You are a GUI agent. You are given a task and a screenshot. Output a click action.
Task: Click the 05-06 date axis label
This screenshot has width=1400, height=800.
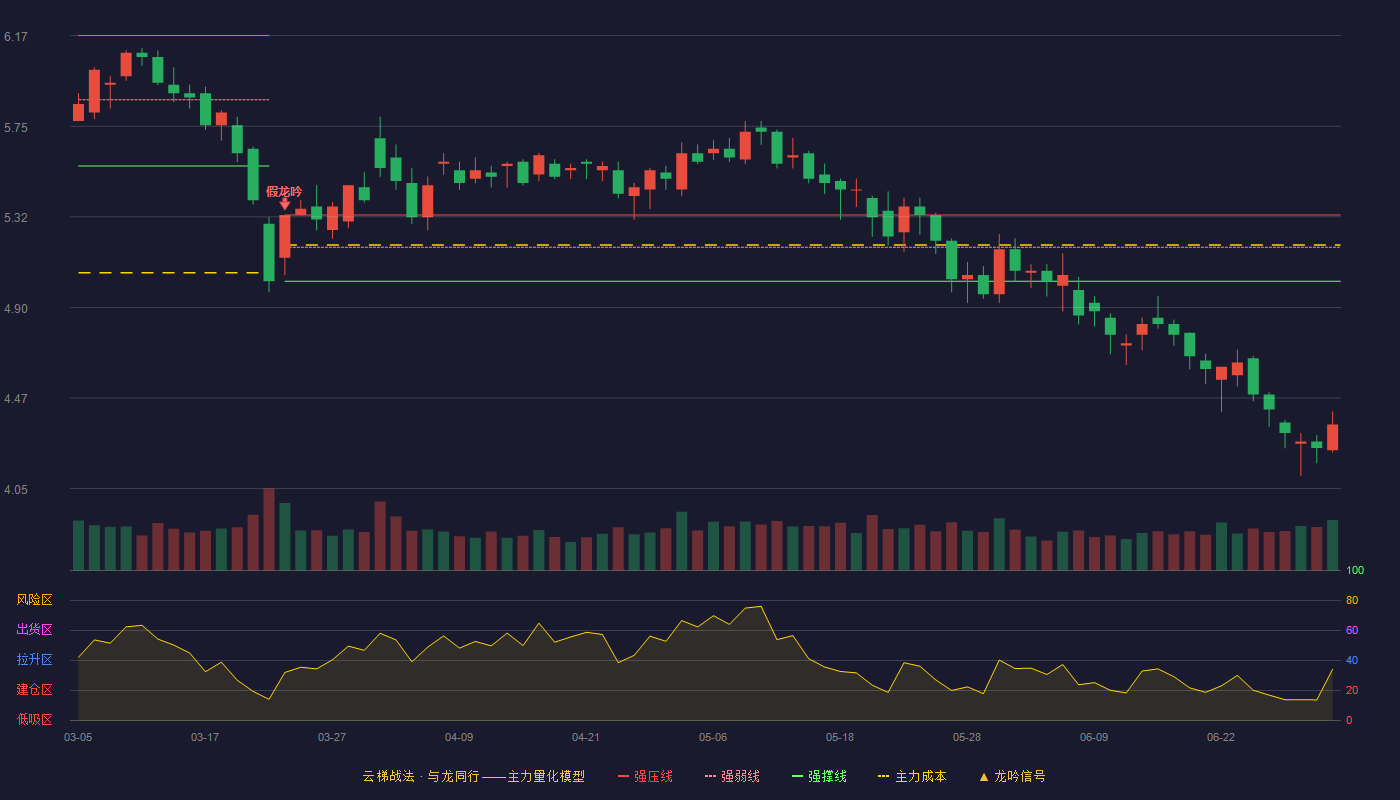(713, 737)
